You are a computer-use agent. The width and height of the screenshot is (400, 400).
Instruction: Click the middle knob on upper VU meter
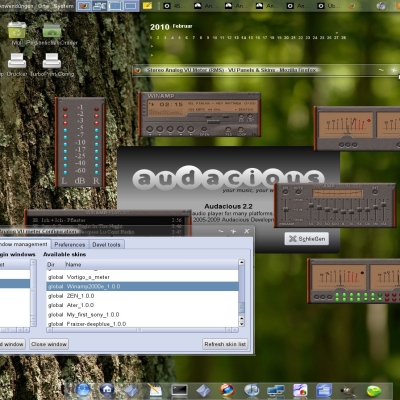[348, 145]
